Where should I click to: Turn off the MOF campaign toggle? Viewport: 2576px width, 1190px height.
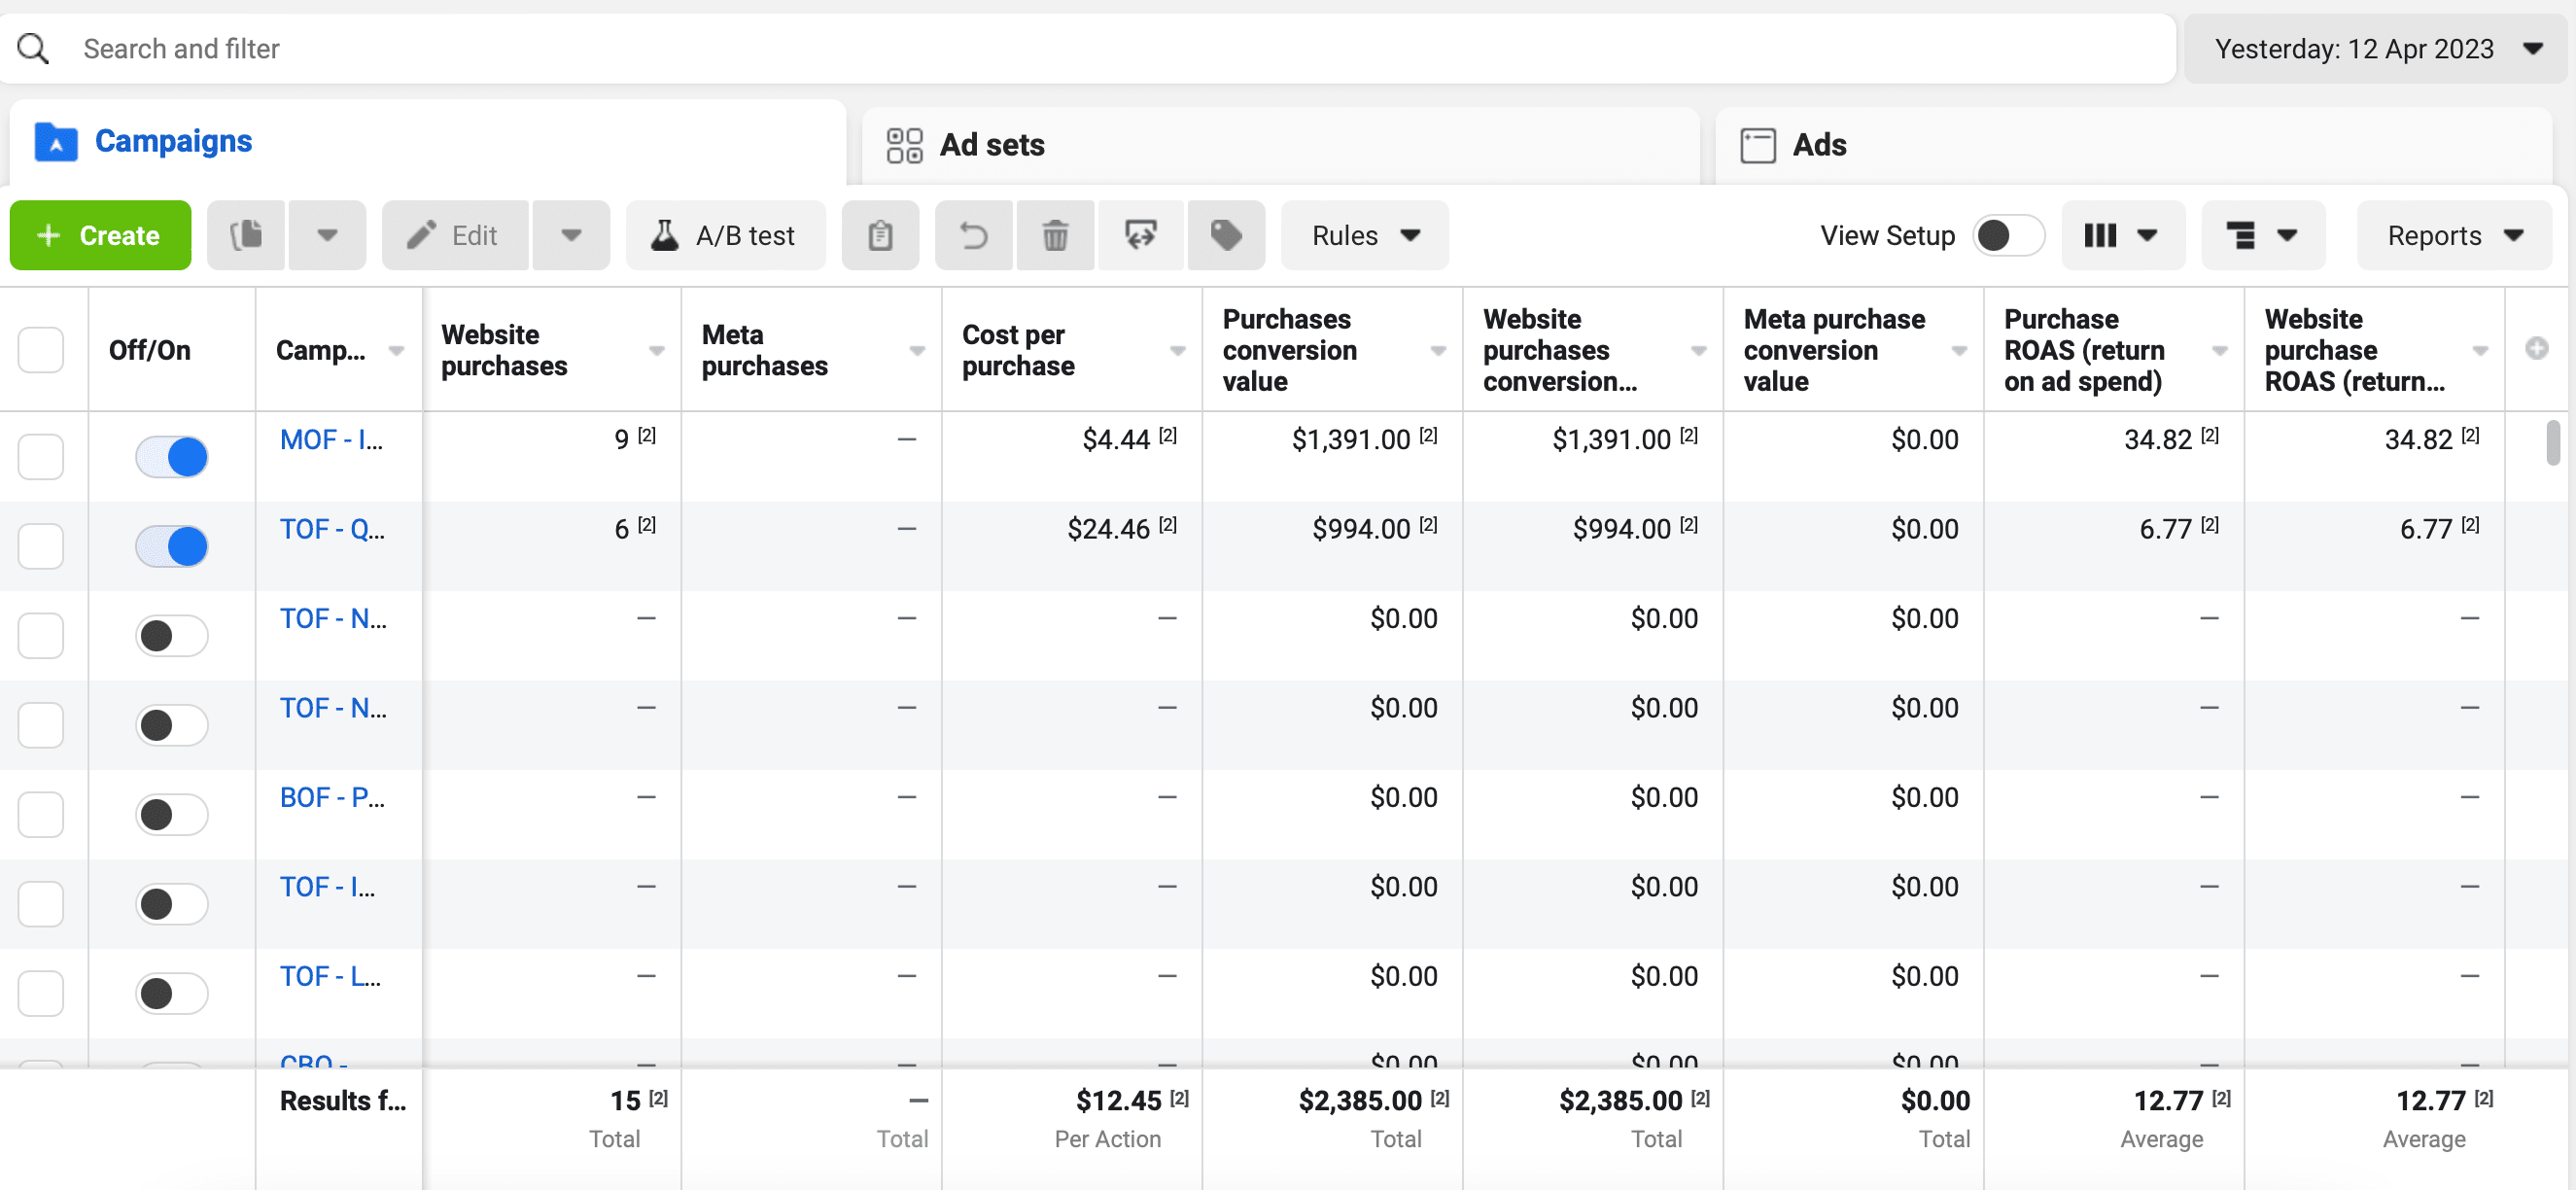[x=172, y=457]
